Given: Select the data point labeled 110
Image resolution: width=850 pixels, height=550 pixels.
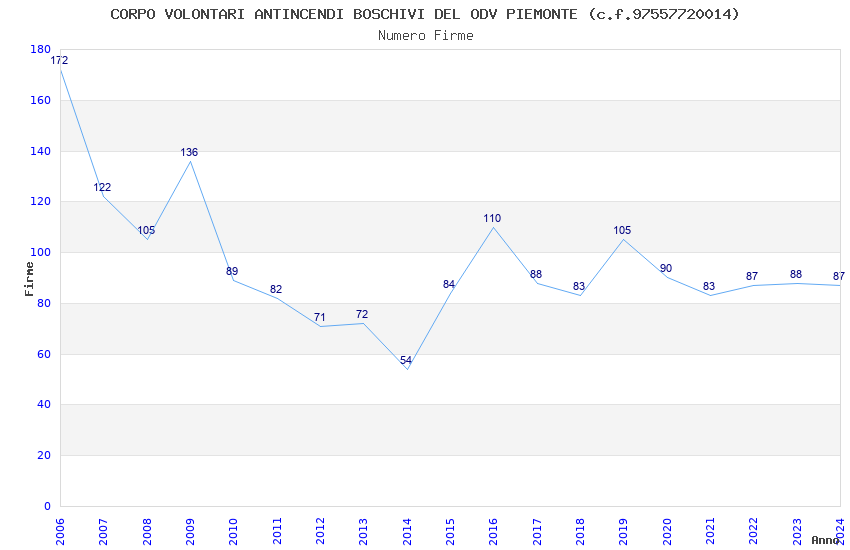Looking at the screenshot, I should [492, 218].
